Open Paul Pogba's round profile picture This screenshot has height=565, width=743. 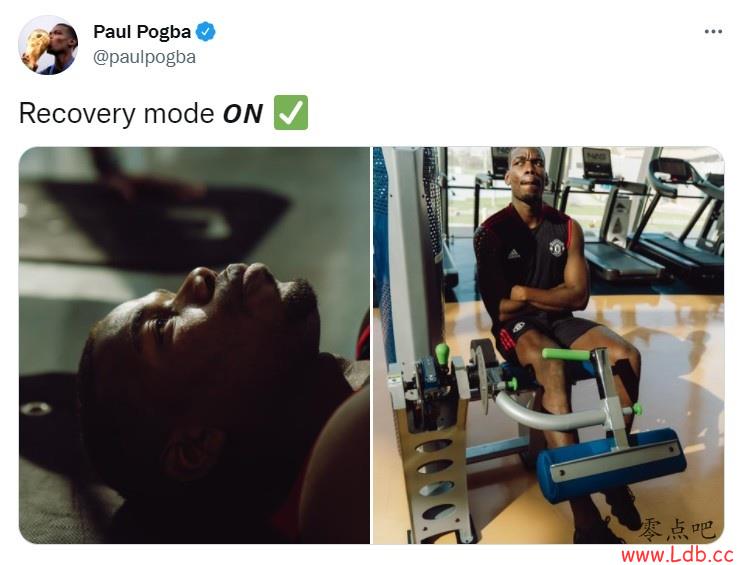tap(48, 45)
